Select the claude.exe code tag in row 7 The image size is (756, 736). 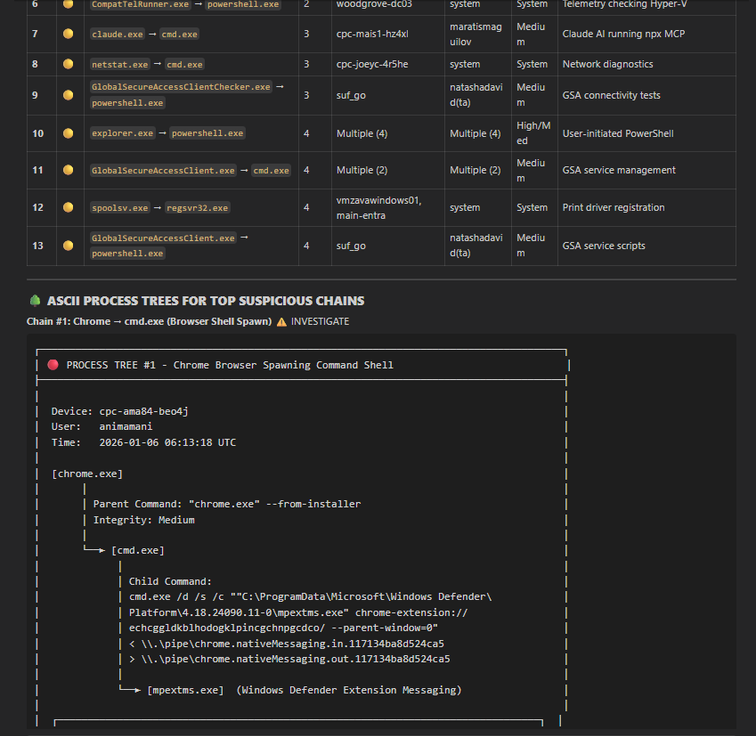[115, 34]
